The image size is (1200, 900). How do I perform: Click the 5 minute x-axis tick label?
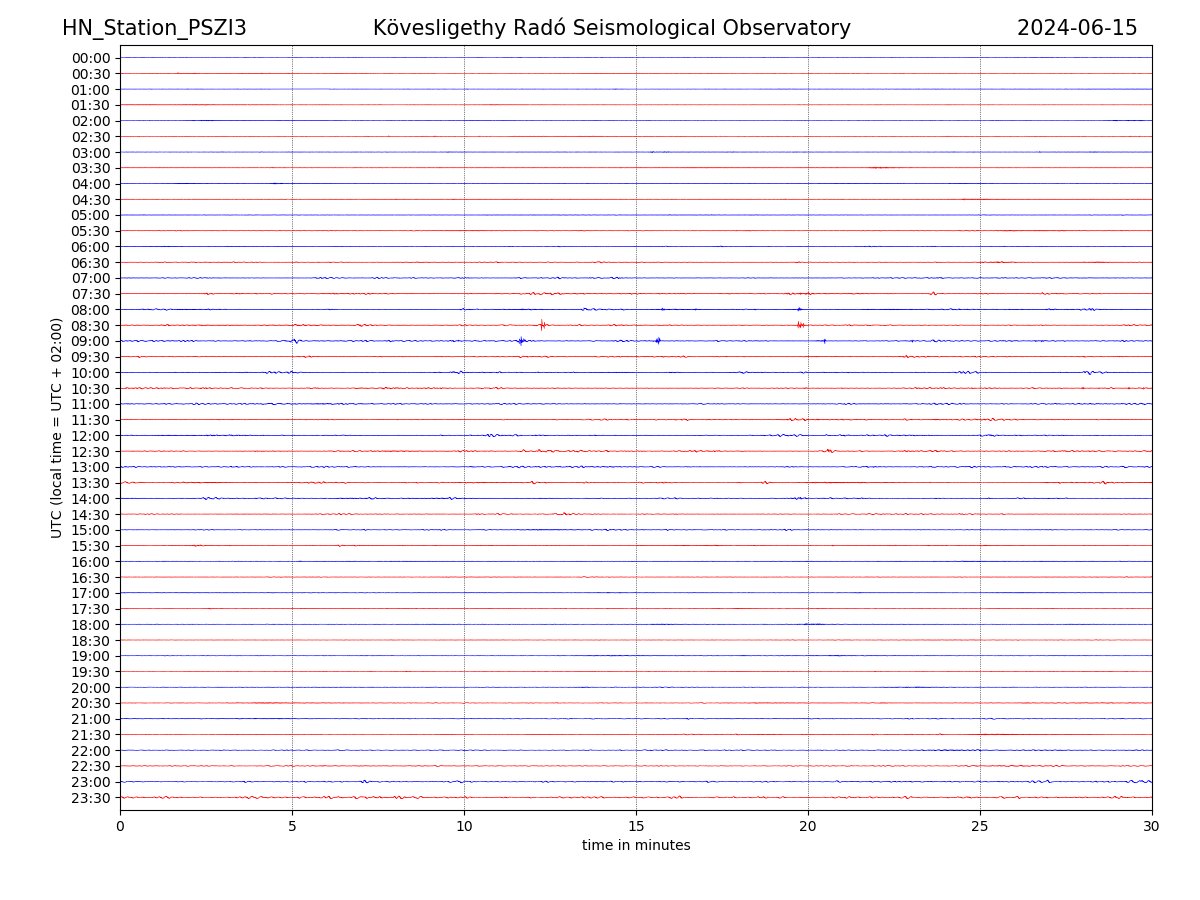point(292,826)
